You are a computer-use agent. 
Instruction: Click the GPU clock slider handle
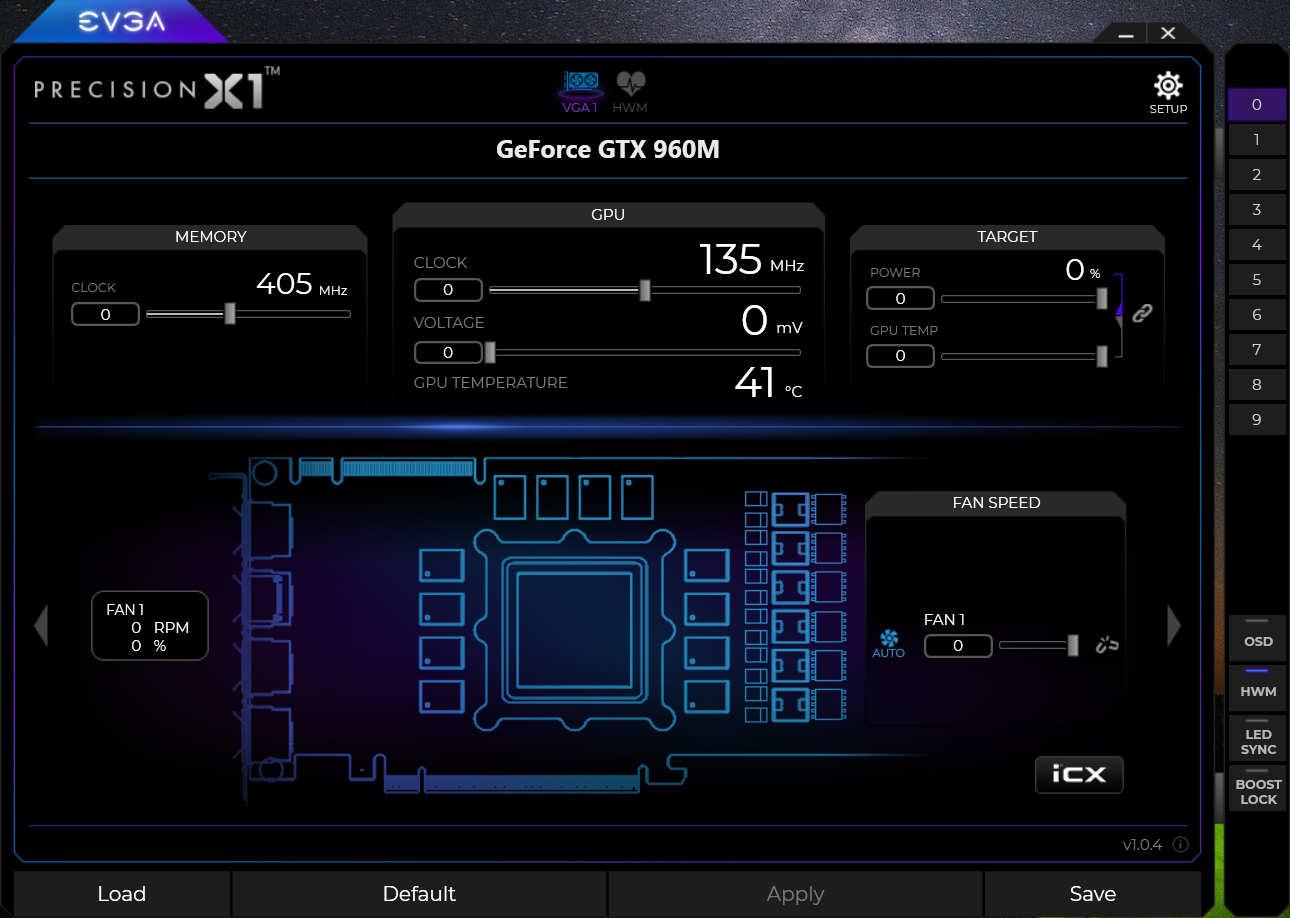(x=645, y=290)
